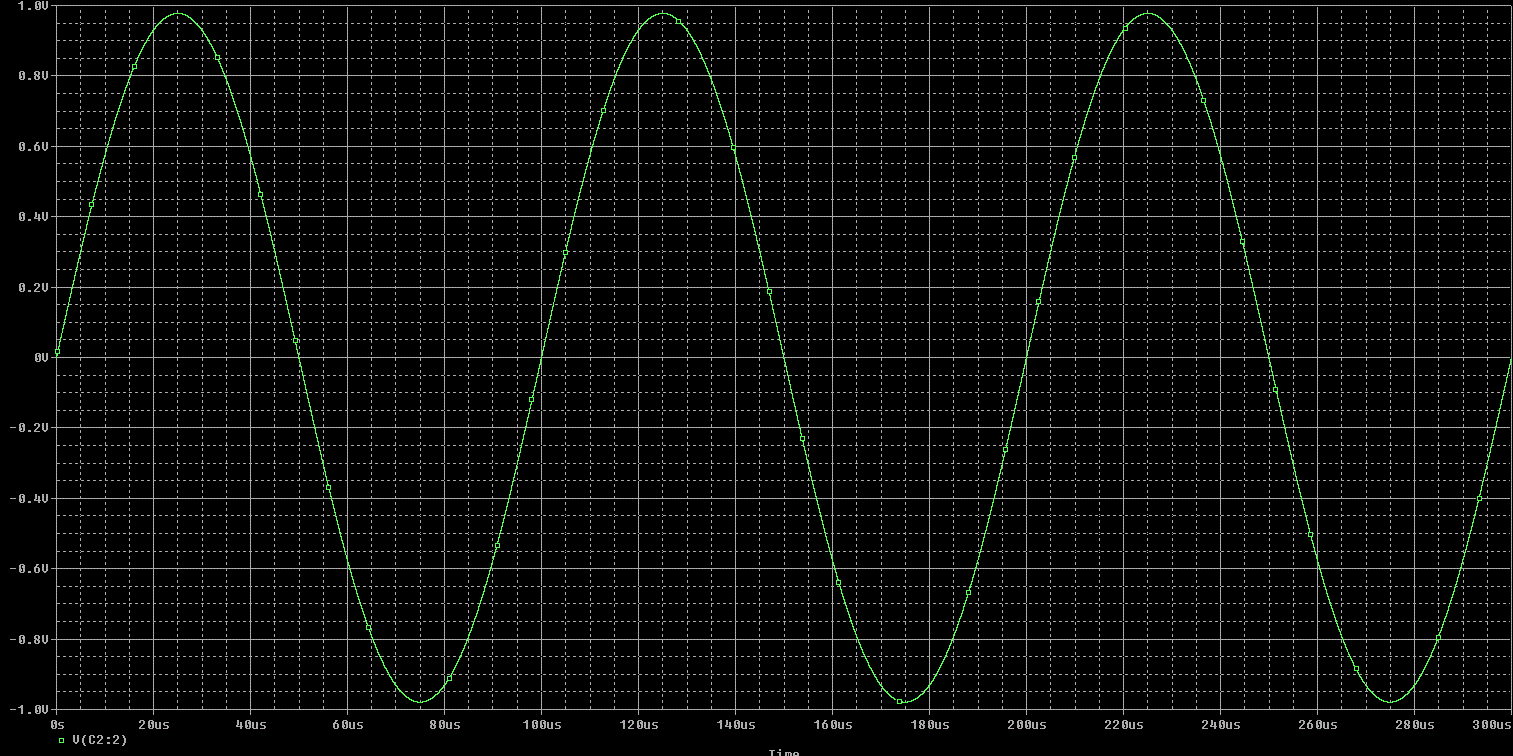
Task: Click the 280us time axis label
Action: coord(1415,724)
